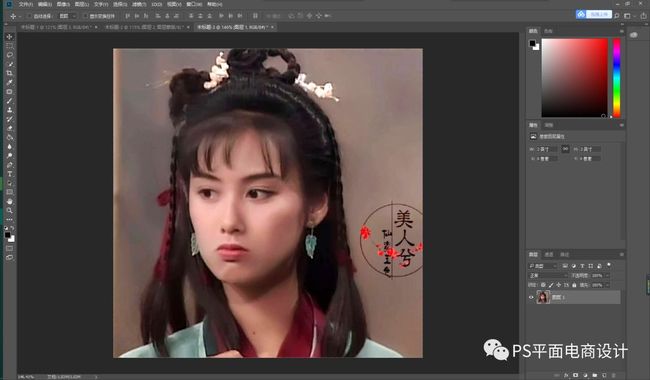Select the Lasso tool
This screenshot has height=380, width=650.
tap(9, 55)
